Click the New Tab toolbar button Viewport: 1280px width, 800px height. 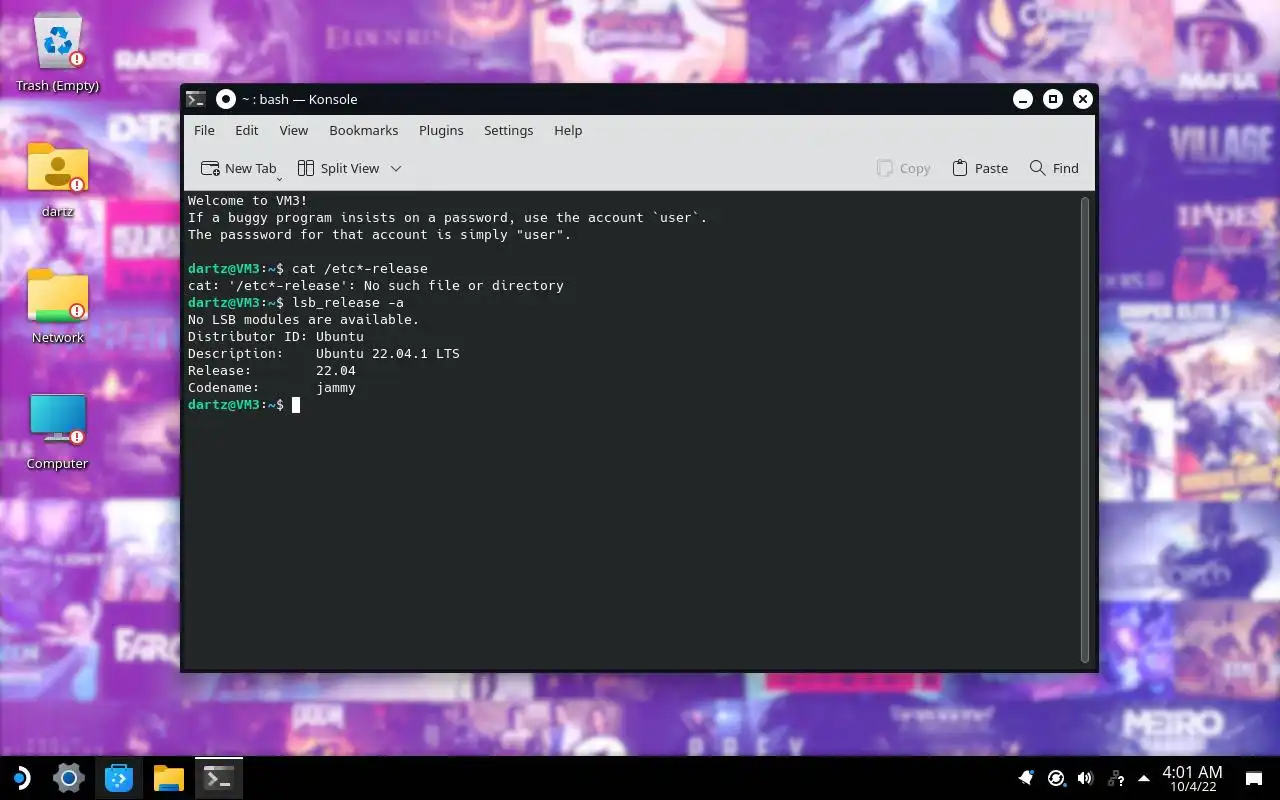(x=239, y=168)
